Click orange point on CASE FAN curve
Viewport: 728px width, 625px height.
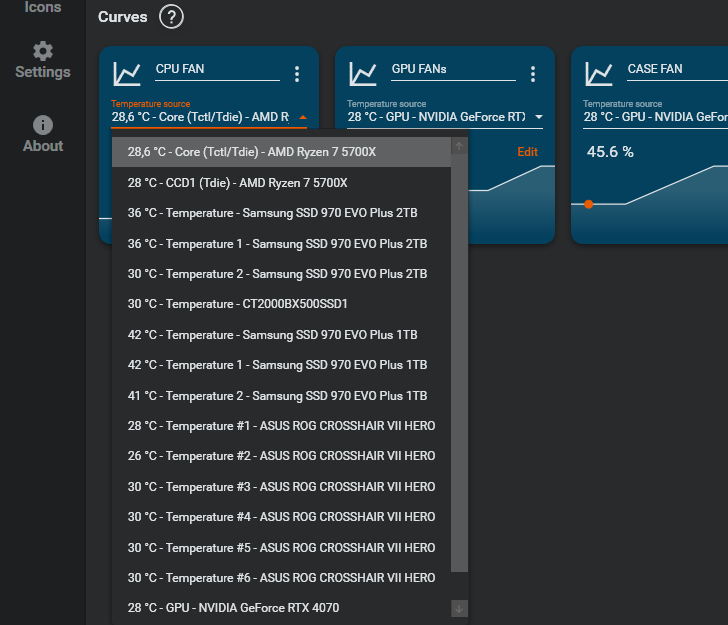589,204
